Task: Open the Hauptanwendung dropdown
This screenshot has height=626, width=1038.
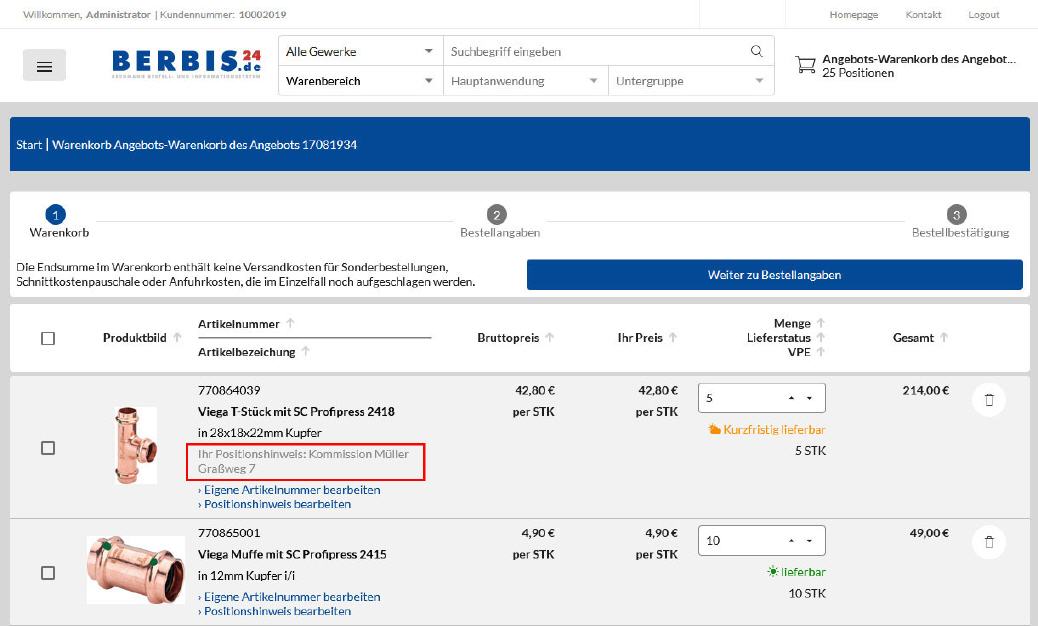Action: [525, 81]
